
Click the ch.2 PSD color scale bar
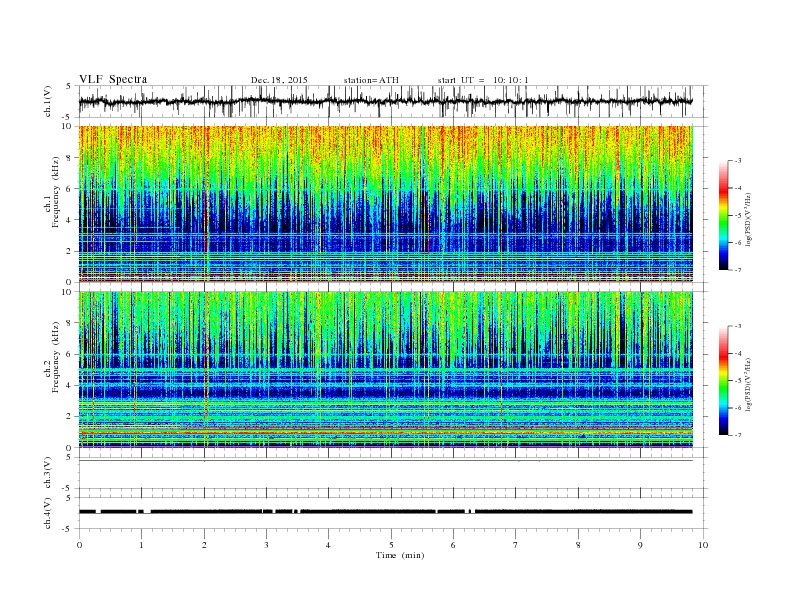point(723,381)
